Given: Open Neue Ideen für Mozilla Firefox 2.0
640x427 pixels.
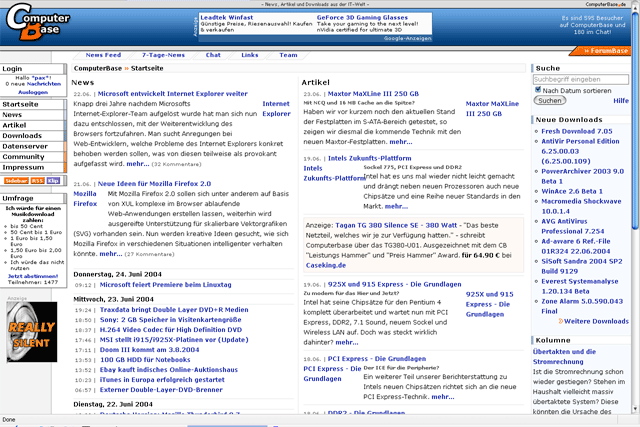Looking at the screenshot, I should (154, 184).
